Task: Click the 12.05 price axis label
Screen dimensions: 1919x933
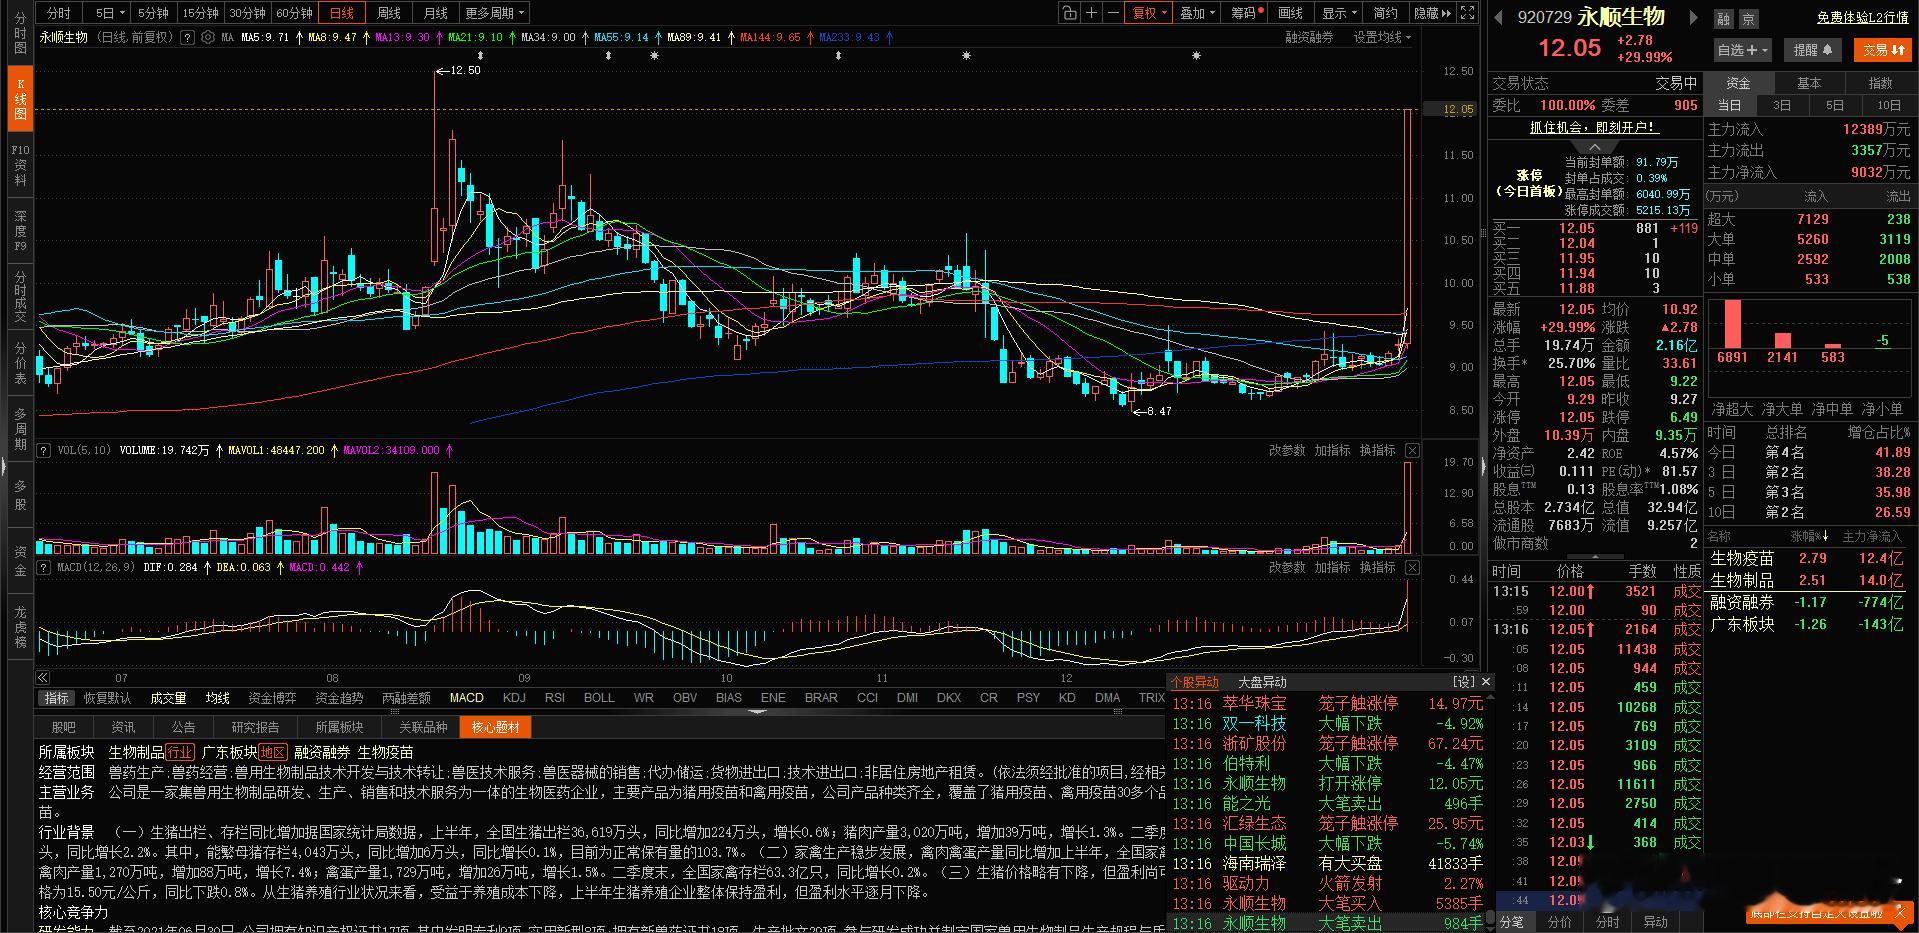Action: (x=1459, y=109)
